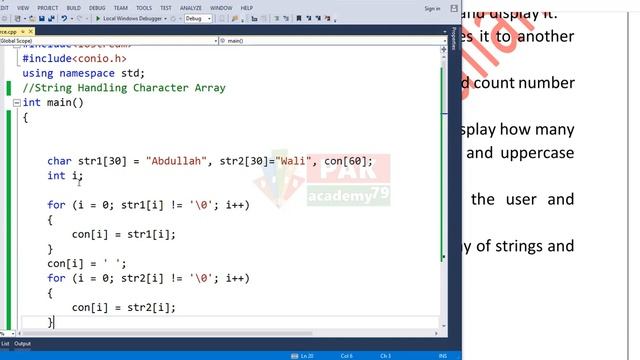Screen dimensions: 640x360
Task: Click the status bar keyboard icon
Action: 295,356
